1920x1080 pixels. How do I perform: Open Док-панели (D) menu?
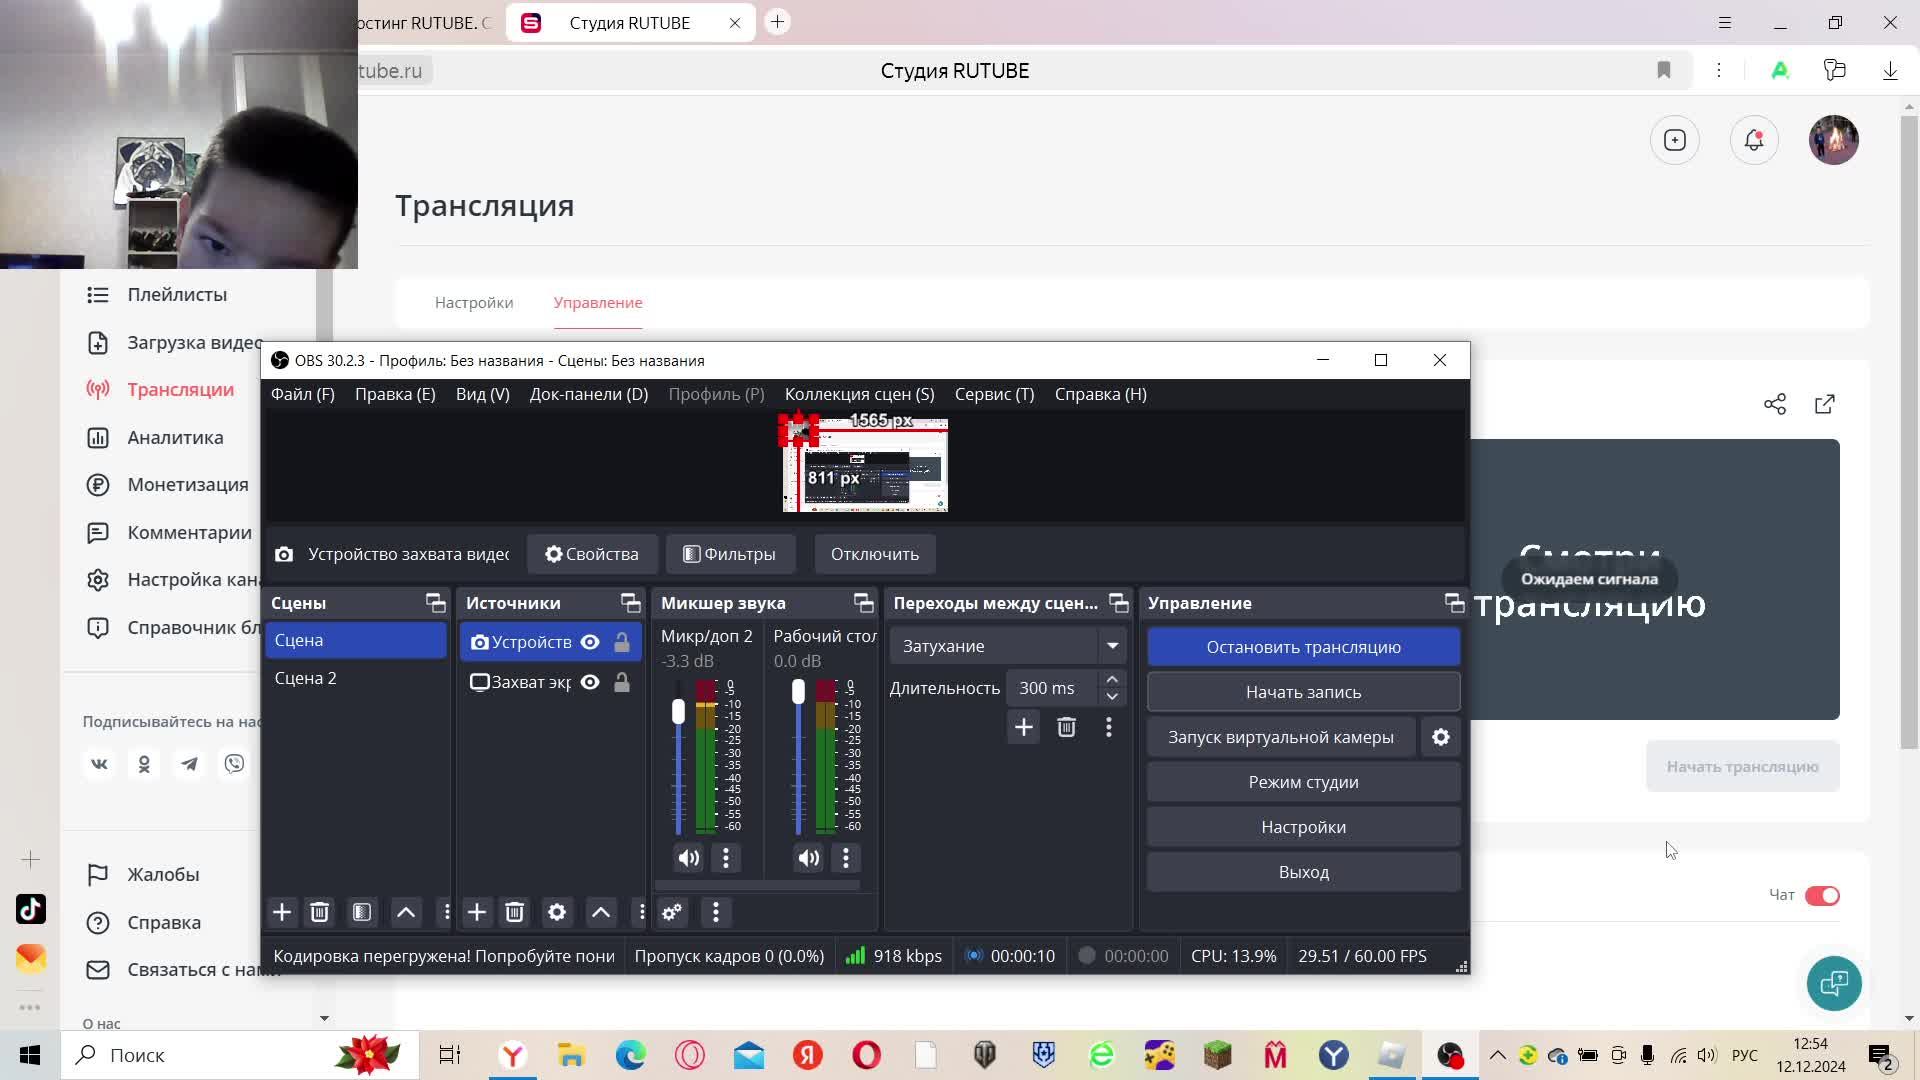click(x=589, y=394)
